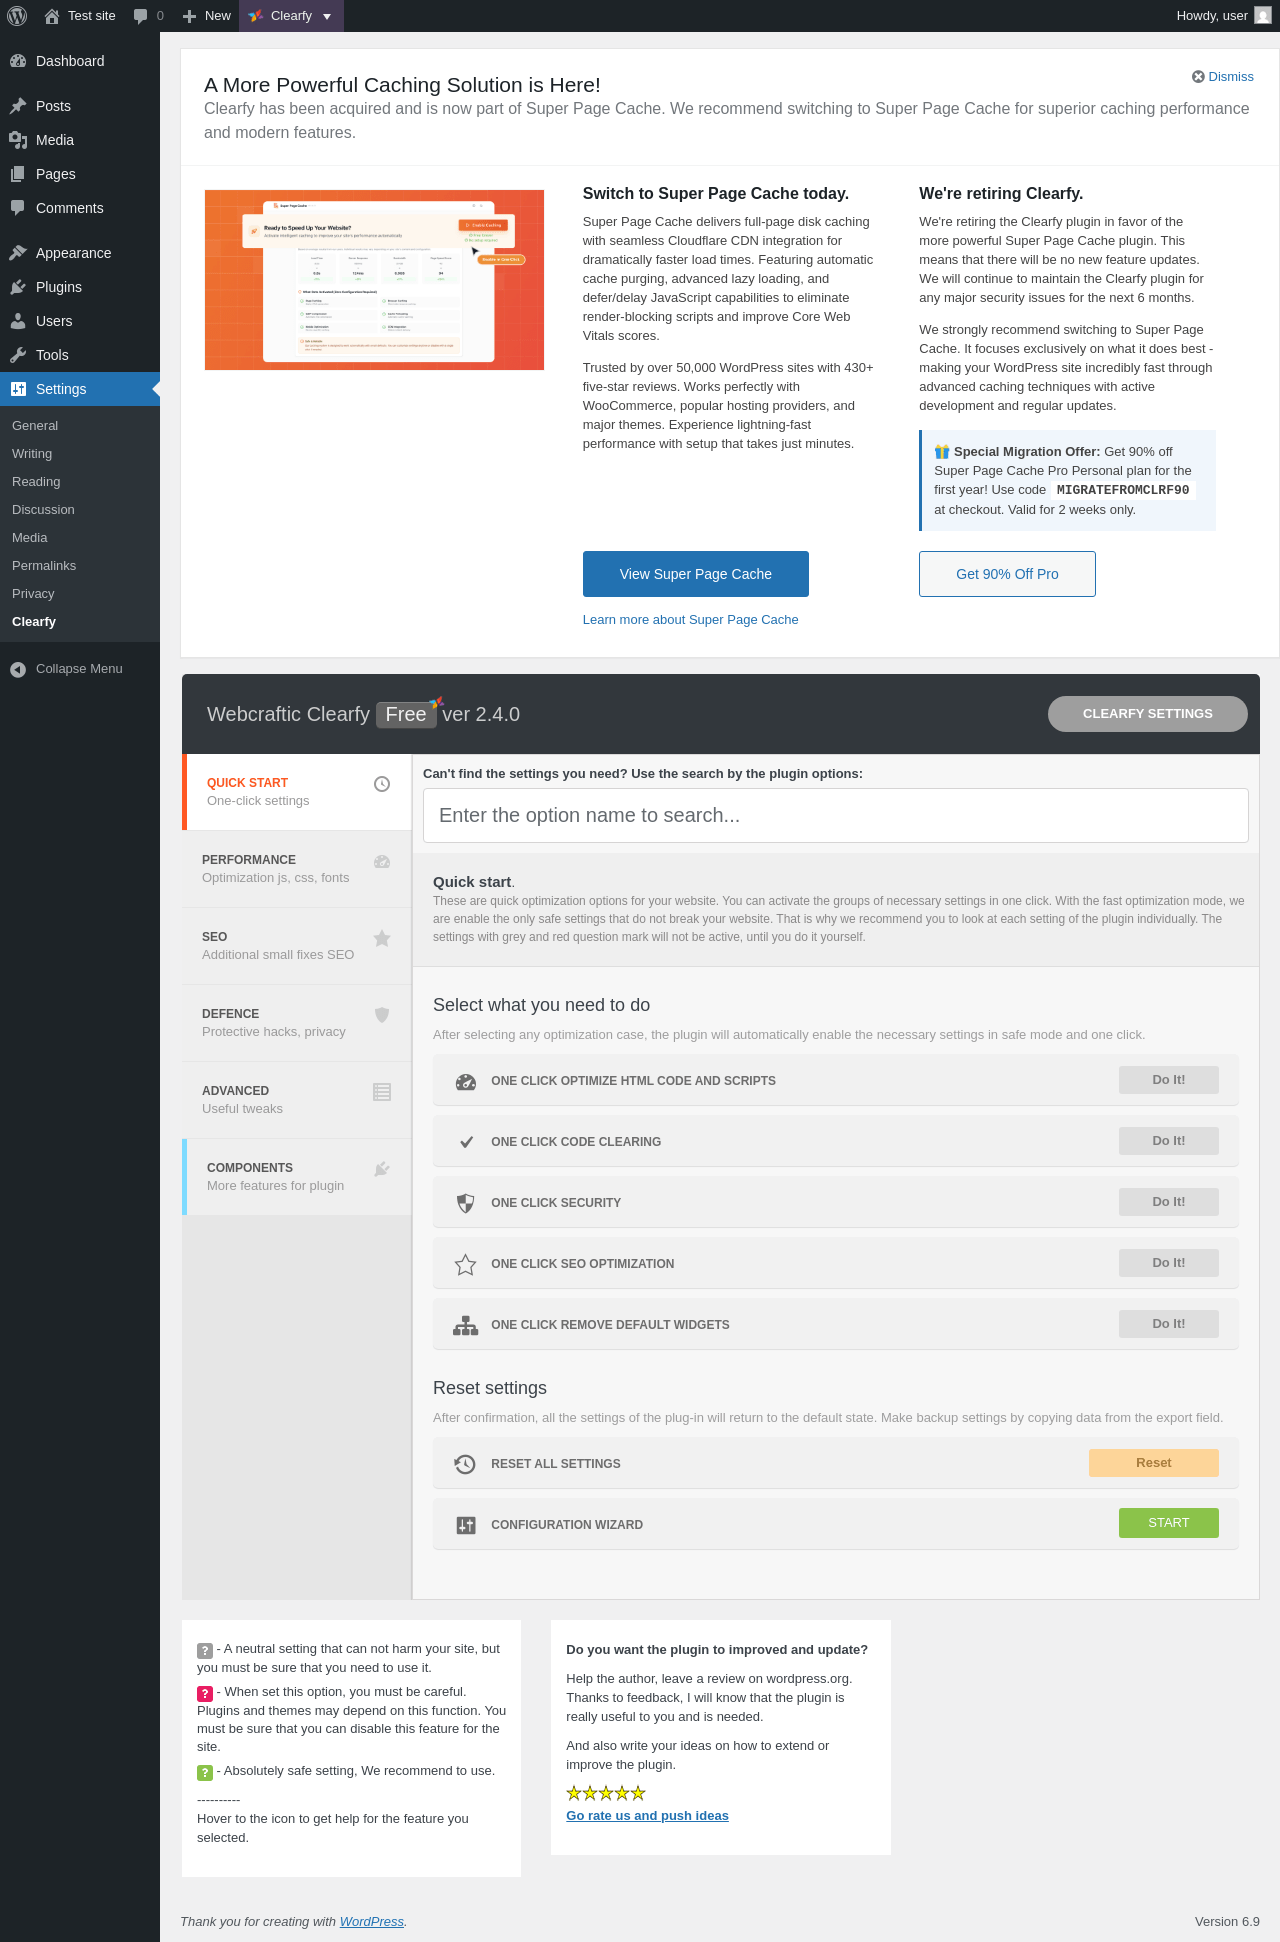Click the shield icon beside Defence

pyautogui.click(x=382, y=1015)
